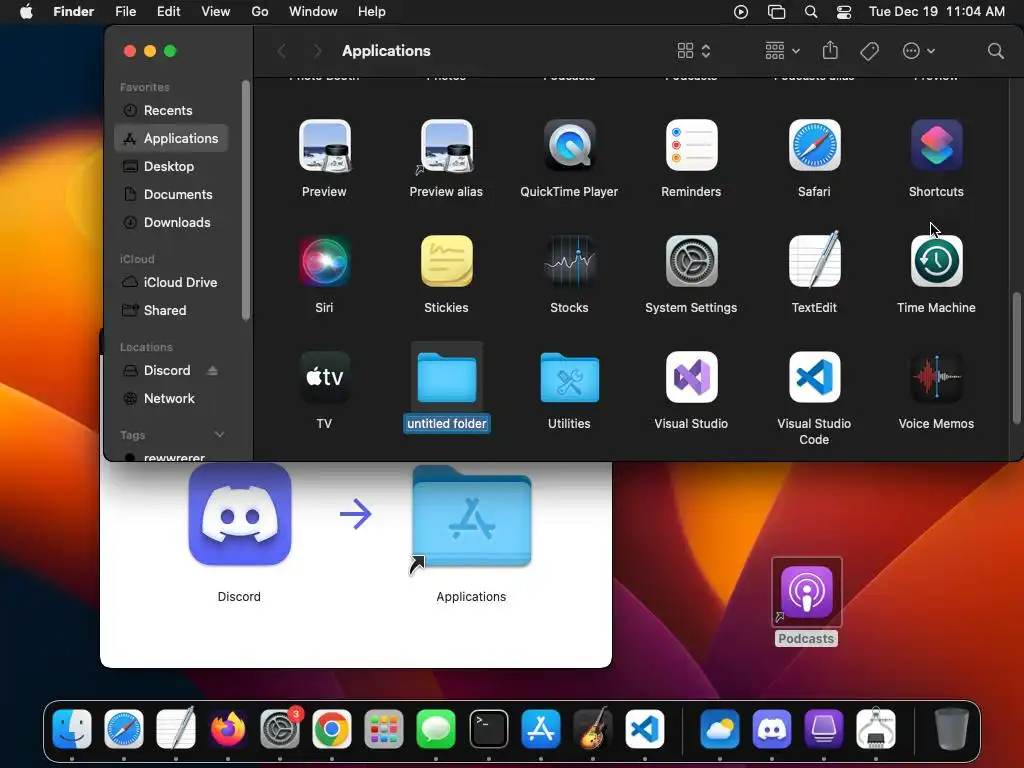Open the File menu
The image size is (1024, 768).
point(125,12)
